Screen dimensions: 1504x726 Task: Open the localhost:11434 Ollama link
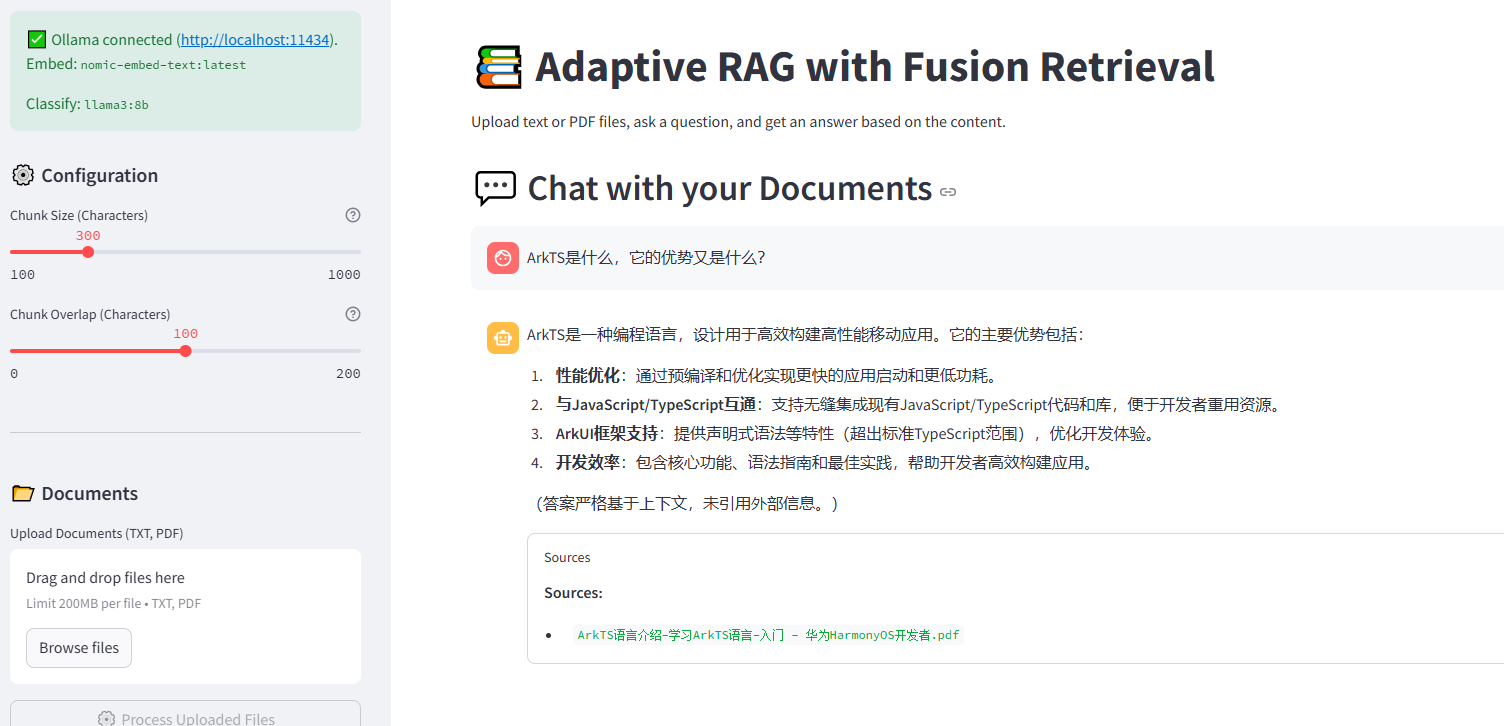click(x=256, y=40)
